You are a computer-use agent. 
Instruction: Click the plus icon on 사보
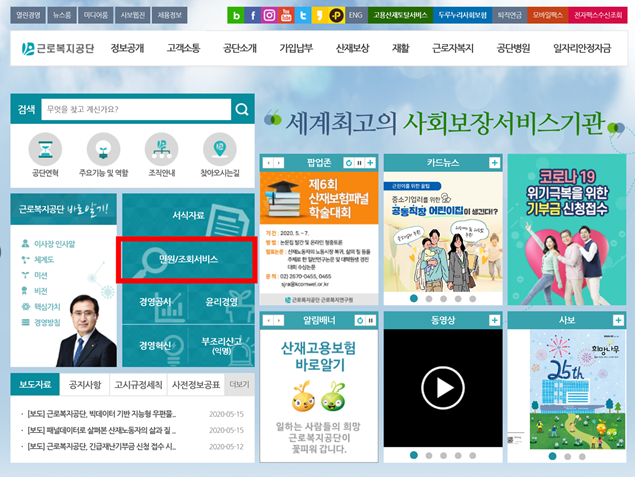[x=618, y=320]
